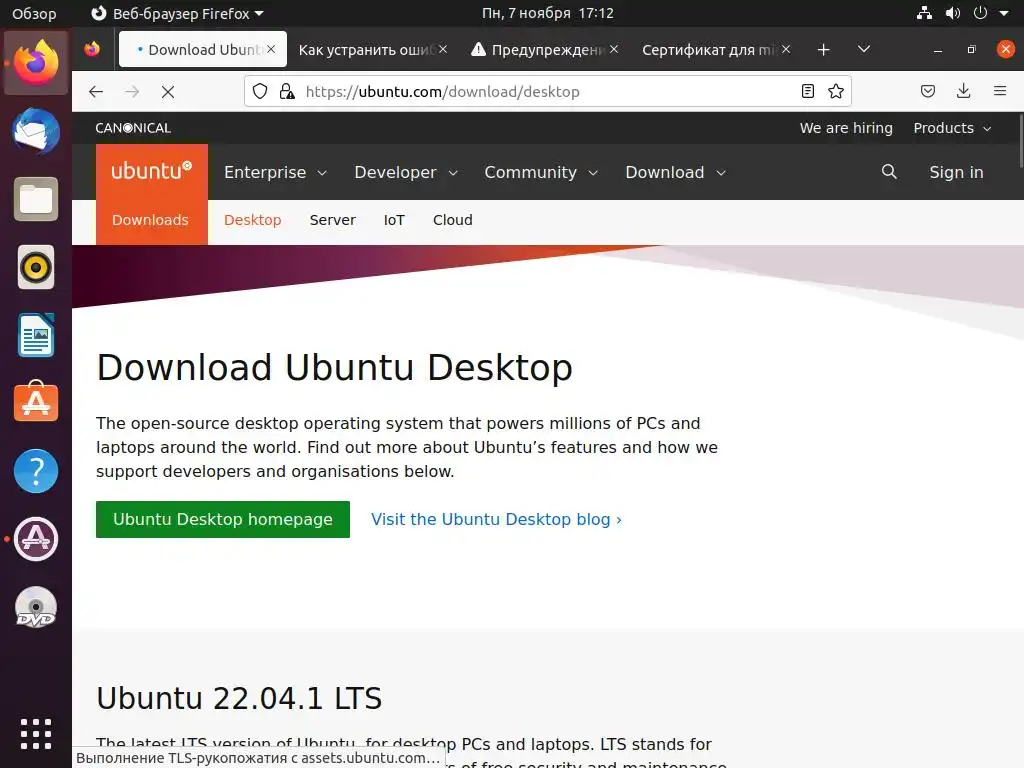
Task: Open Firefox View pinned icon
Action: 92,49
